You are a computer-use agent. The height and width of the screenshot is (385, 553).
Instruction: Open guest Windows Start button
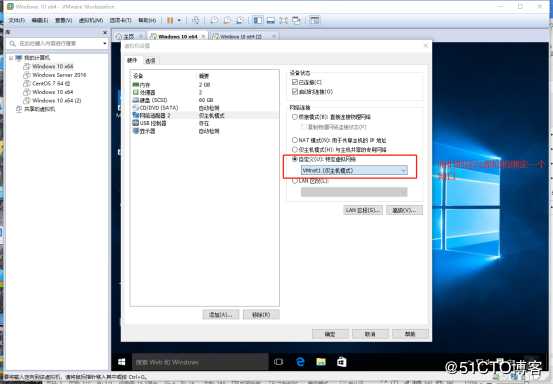click(x=122, y=362)
